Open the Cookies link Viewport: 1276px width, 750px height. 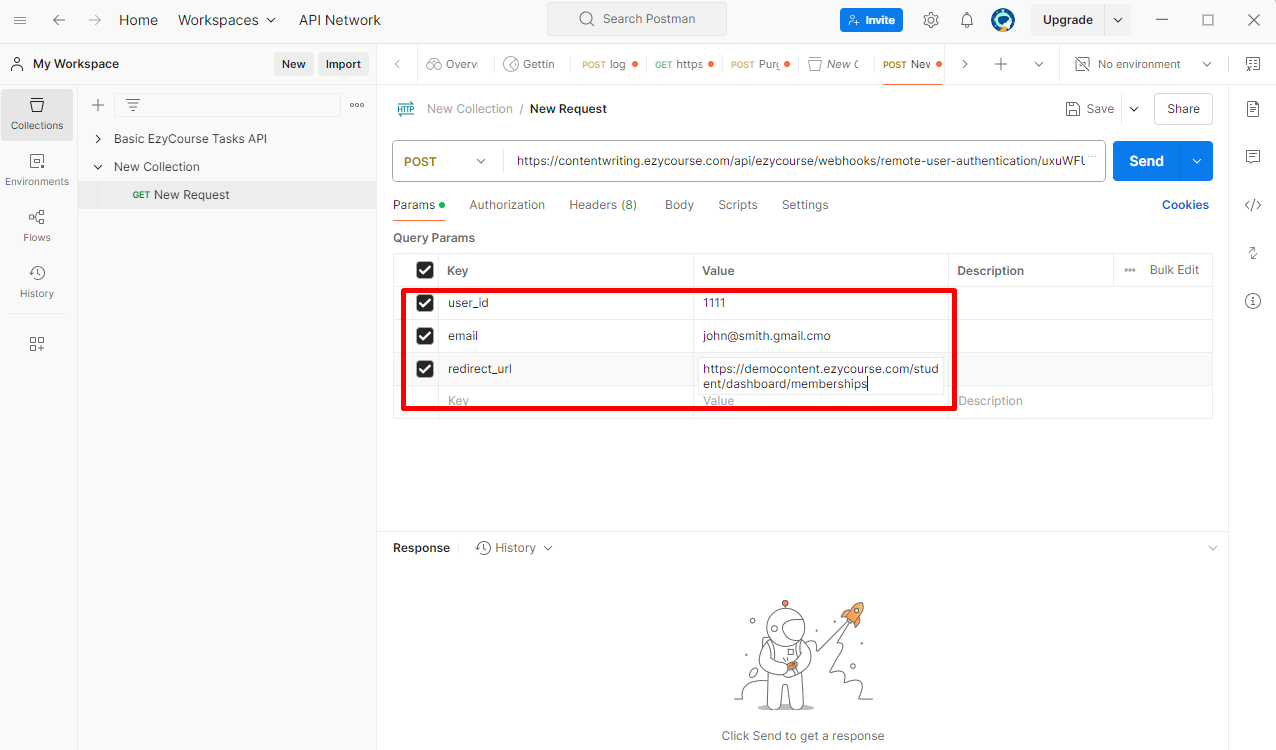pos(1185,205)
